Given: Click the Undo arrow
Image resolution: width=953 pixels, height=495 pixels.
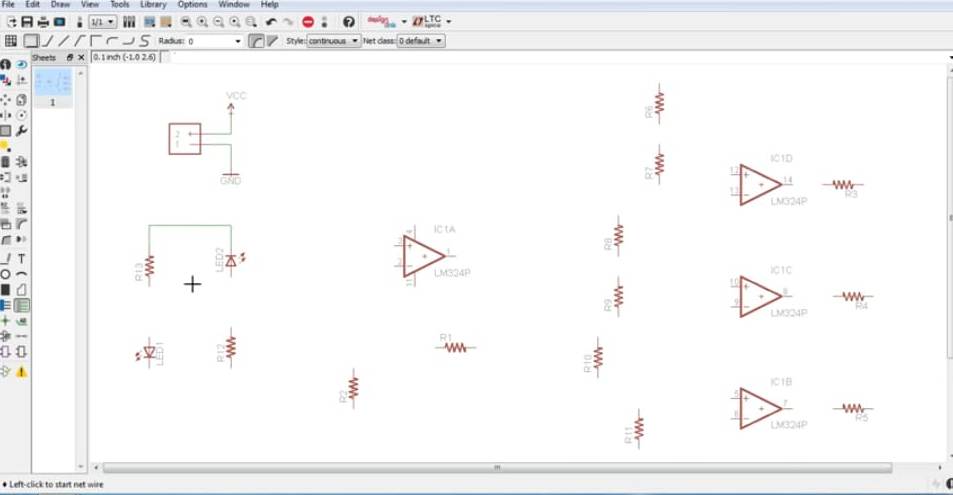Looking at the screenshot, I should click(x=271, y=22).
